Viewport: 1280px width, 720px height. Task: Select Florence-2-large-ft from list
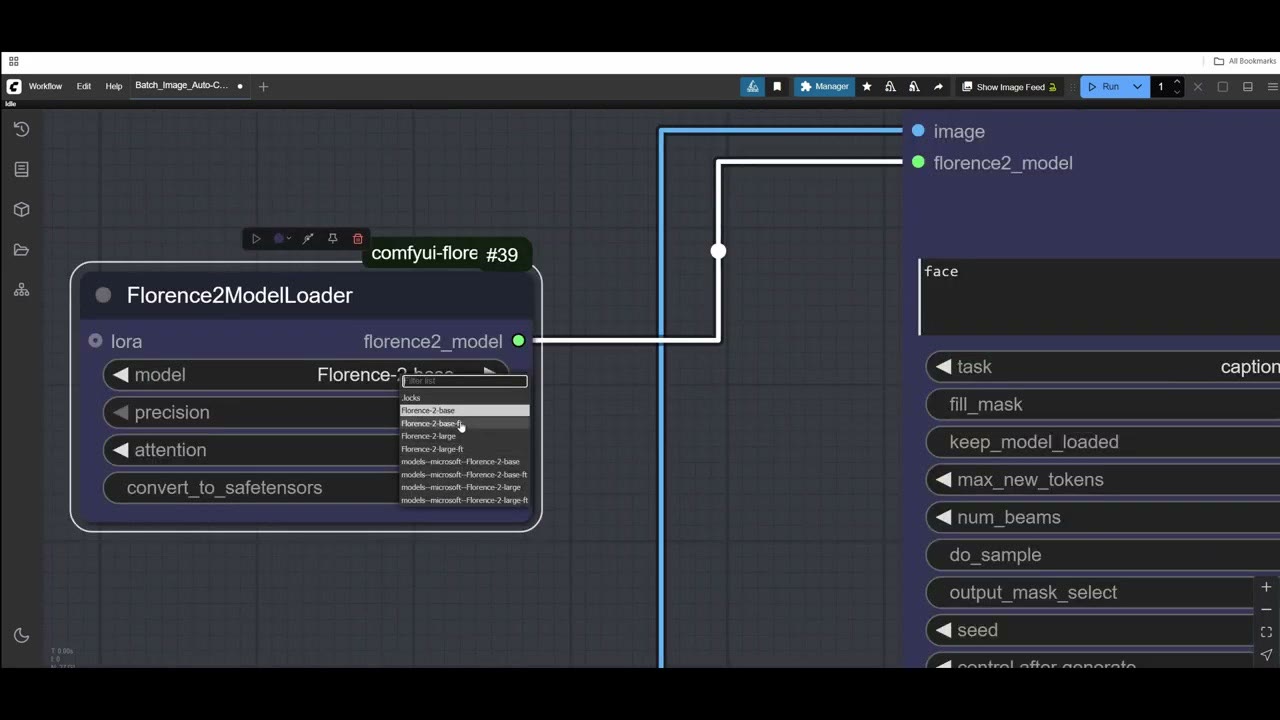[x=465, y=449]
